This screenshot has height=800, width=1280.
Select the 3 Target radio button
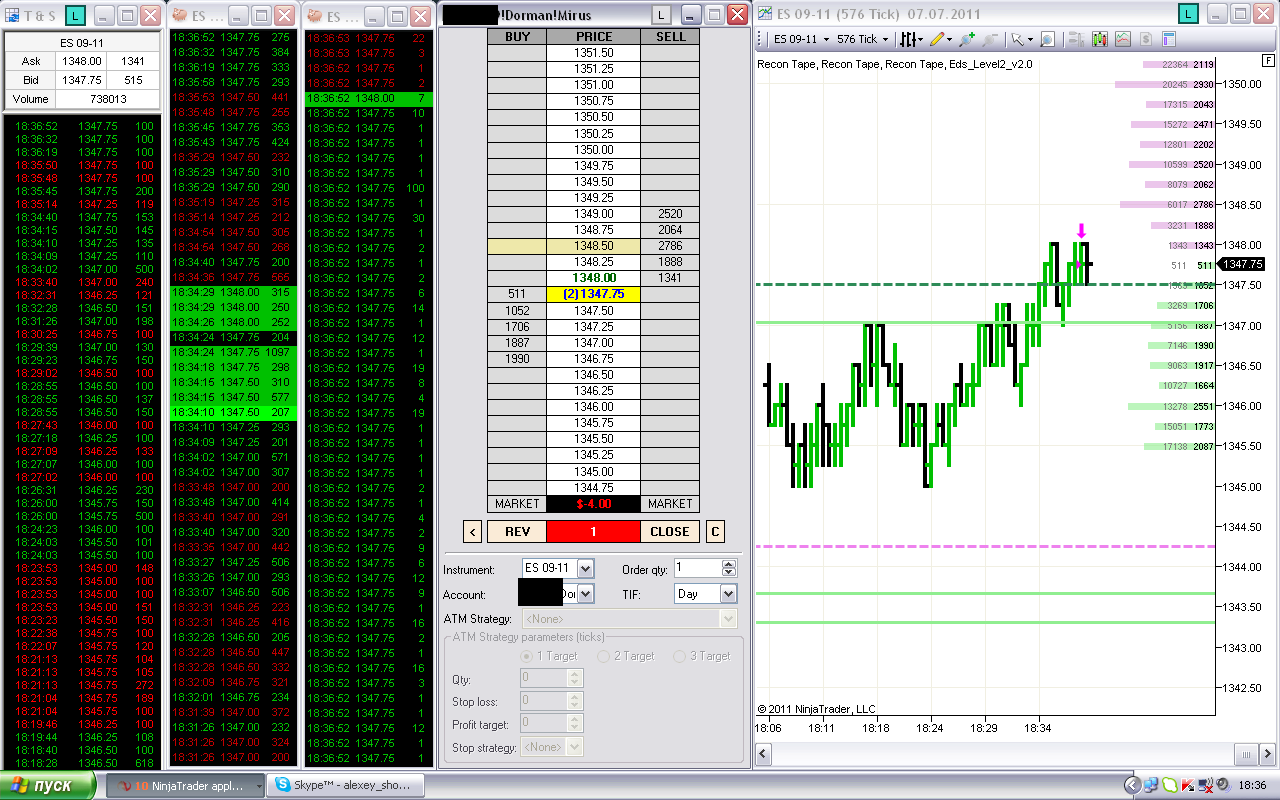tap(679, 656)
